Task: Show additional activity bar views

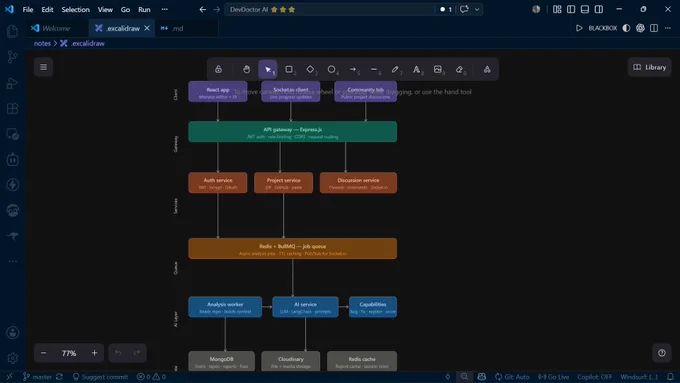Action: tap(13, 262)
